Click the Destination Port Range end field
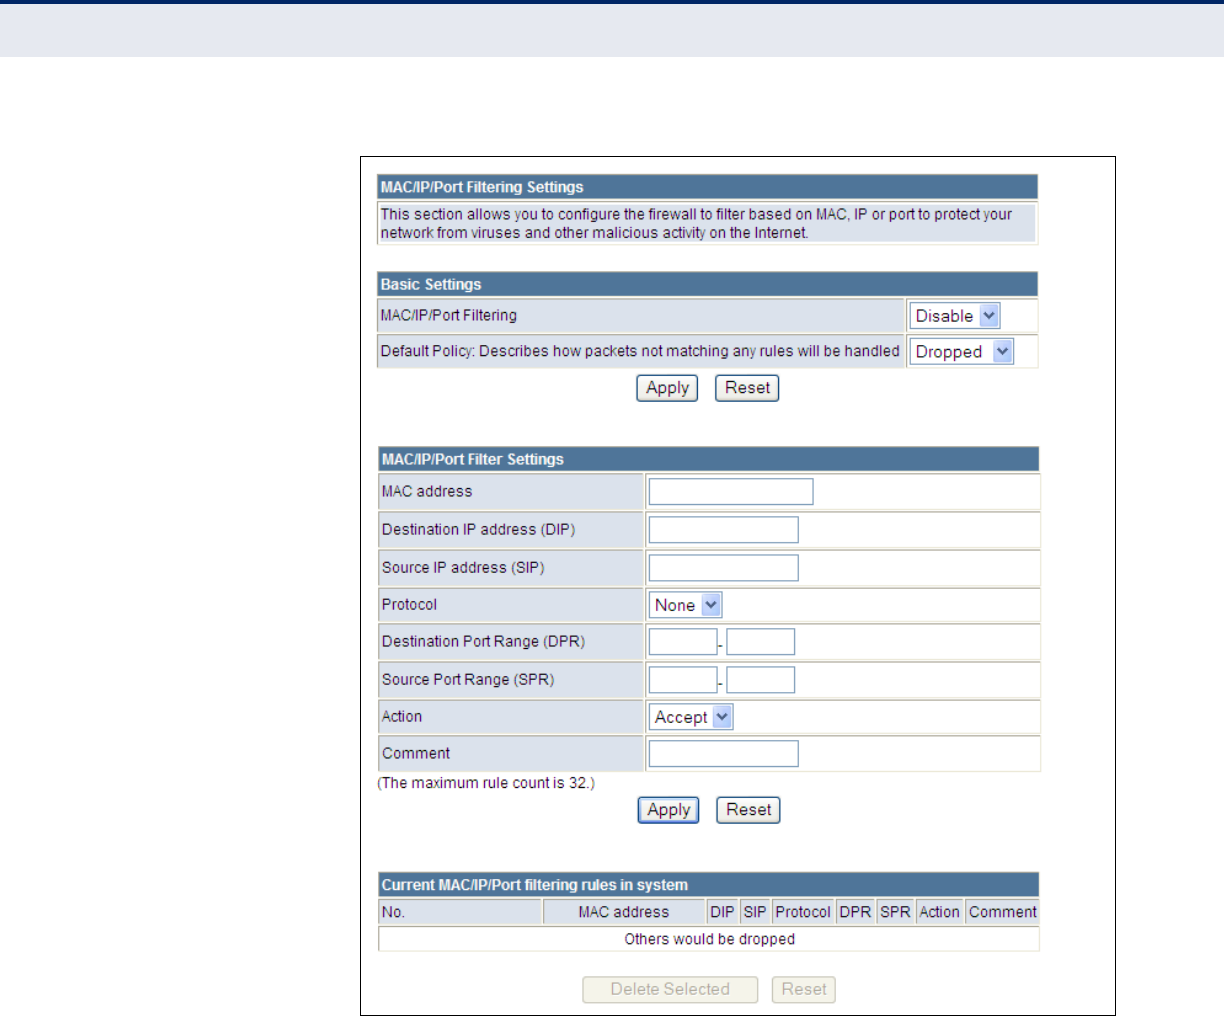The height and width of the screenshot is (1017, 1224). pyautogui.click(x=761, y=642)
